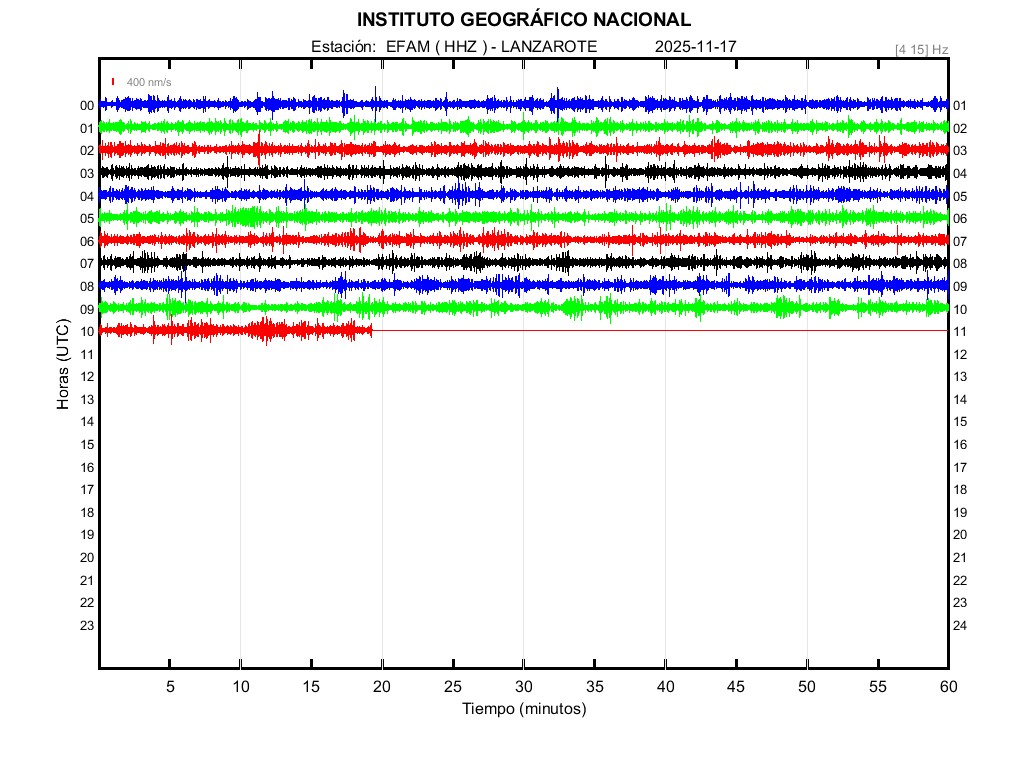Click the black trace for hour 07
This screenshot has height=768, width=1024.
pyautogui.click(x=500, y=262)
